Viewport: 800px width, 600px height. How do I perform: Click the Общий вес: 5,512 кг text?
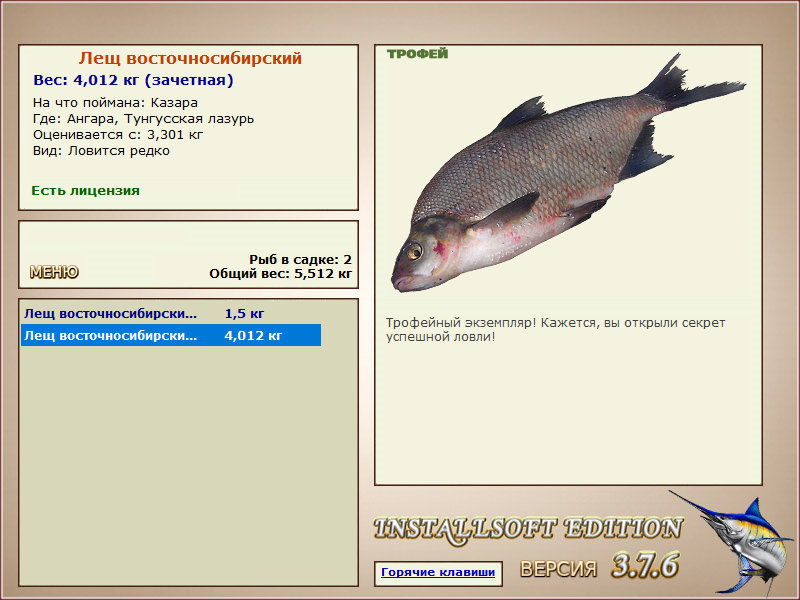click(x=281, y=273)
